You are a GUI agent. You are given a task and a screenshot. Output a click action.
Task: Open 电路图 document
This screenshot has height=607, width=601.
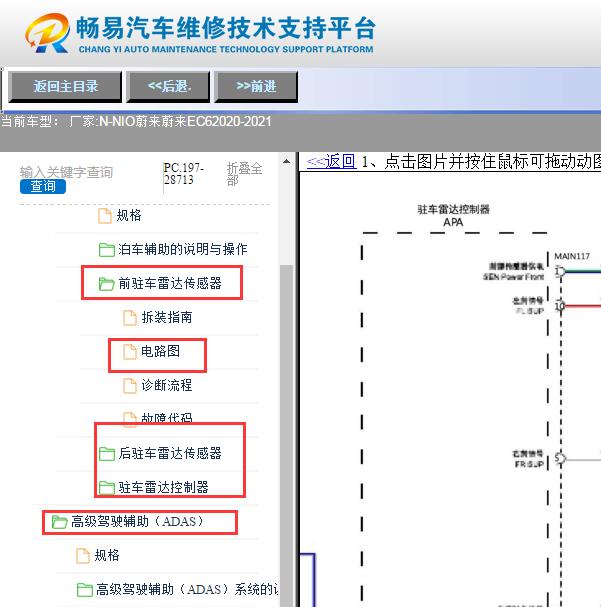tap(160, 352)
